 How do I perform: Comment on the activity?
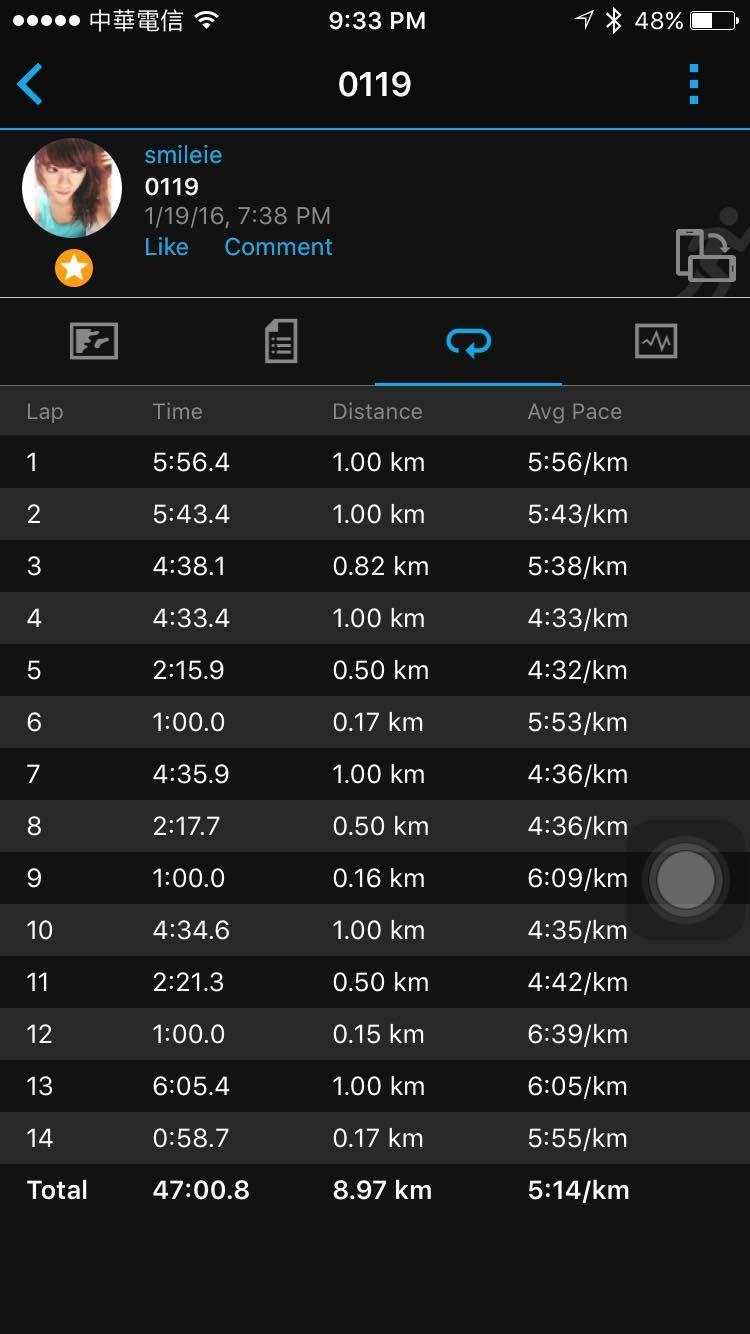tap(278, 247)
